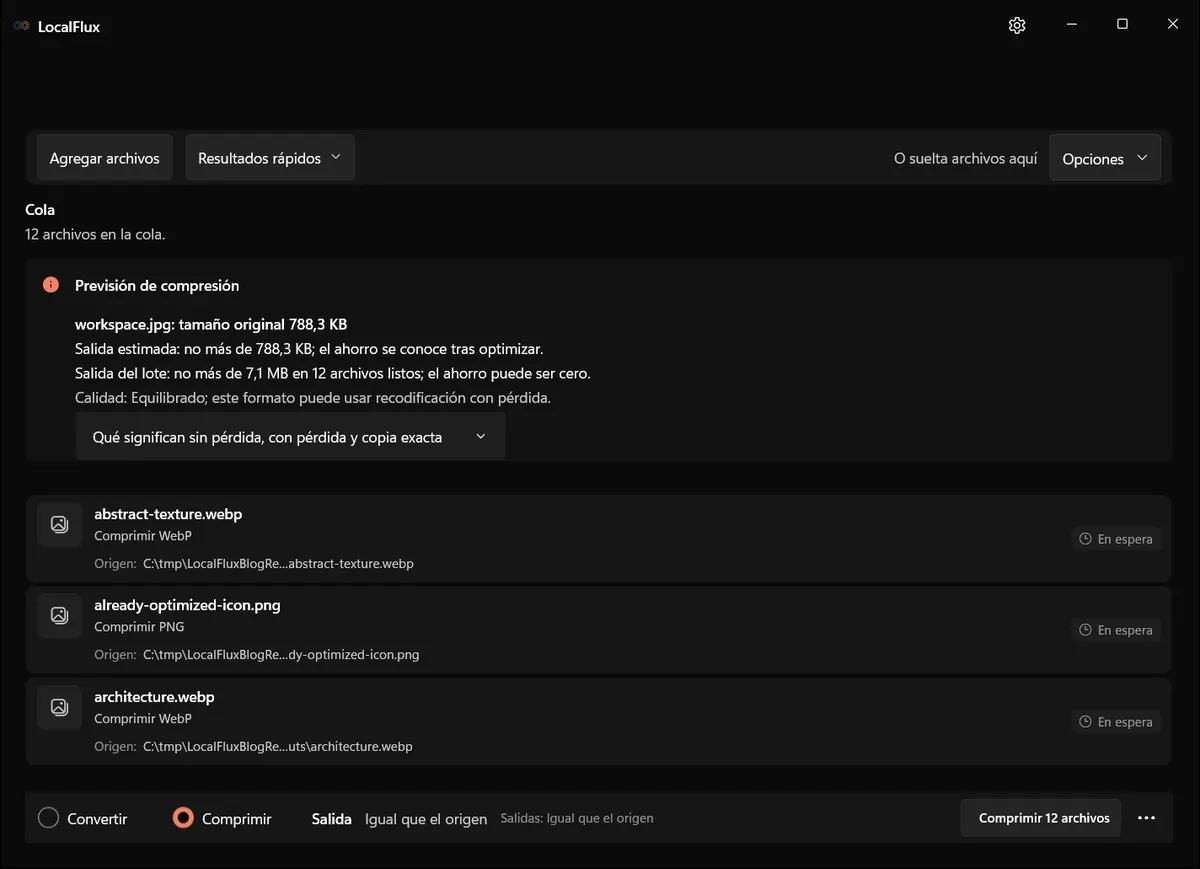The image size is (1200, 869).
Task: Maximize the LocalFlux window
Action: pyautogui.click(x=1122, y=24)
